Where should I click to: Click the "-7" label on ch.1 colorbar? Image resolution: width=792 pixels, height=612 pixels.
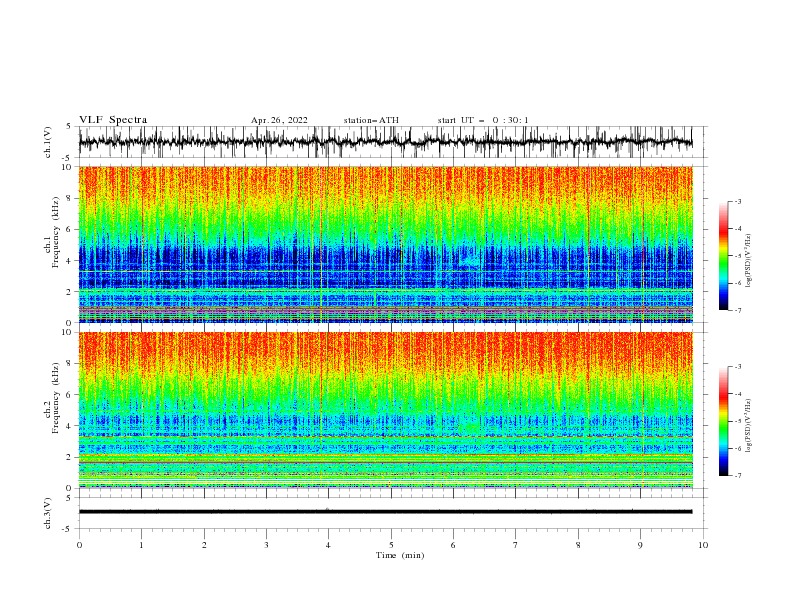738,310
